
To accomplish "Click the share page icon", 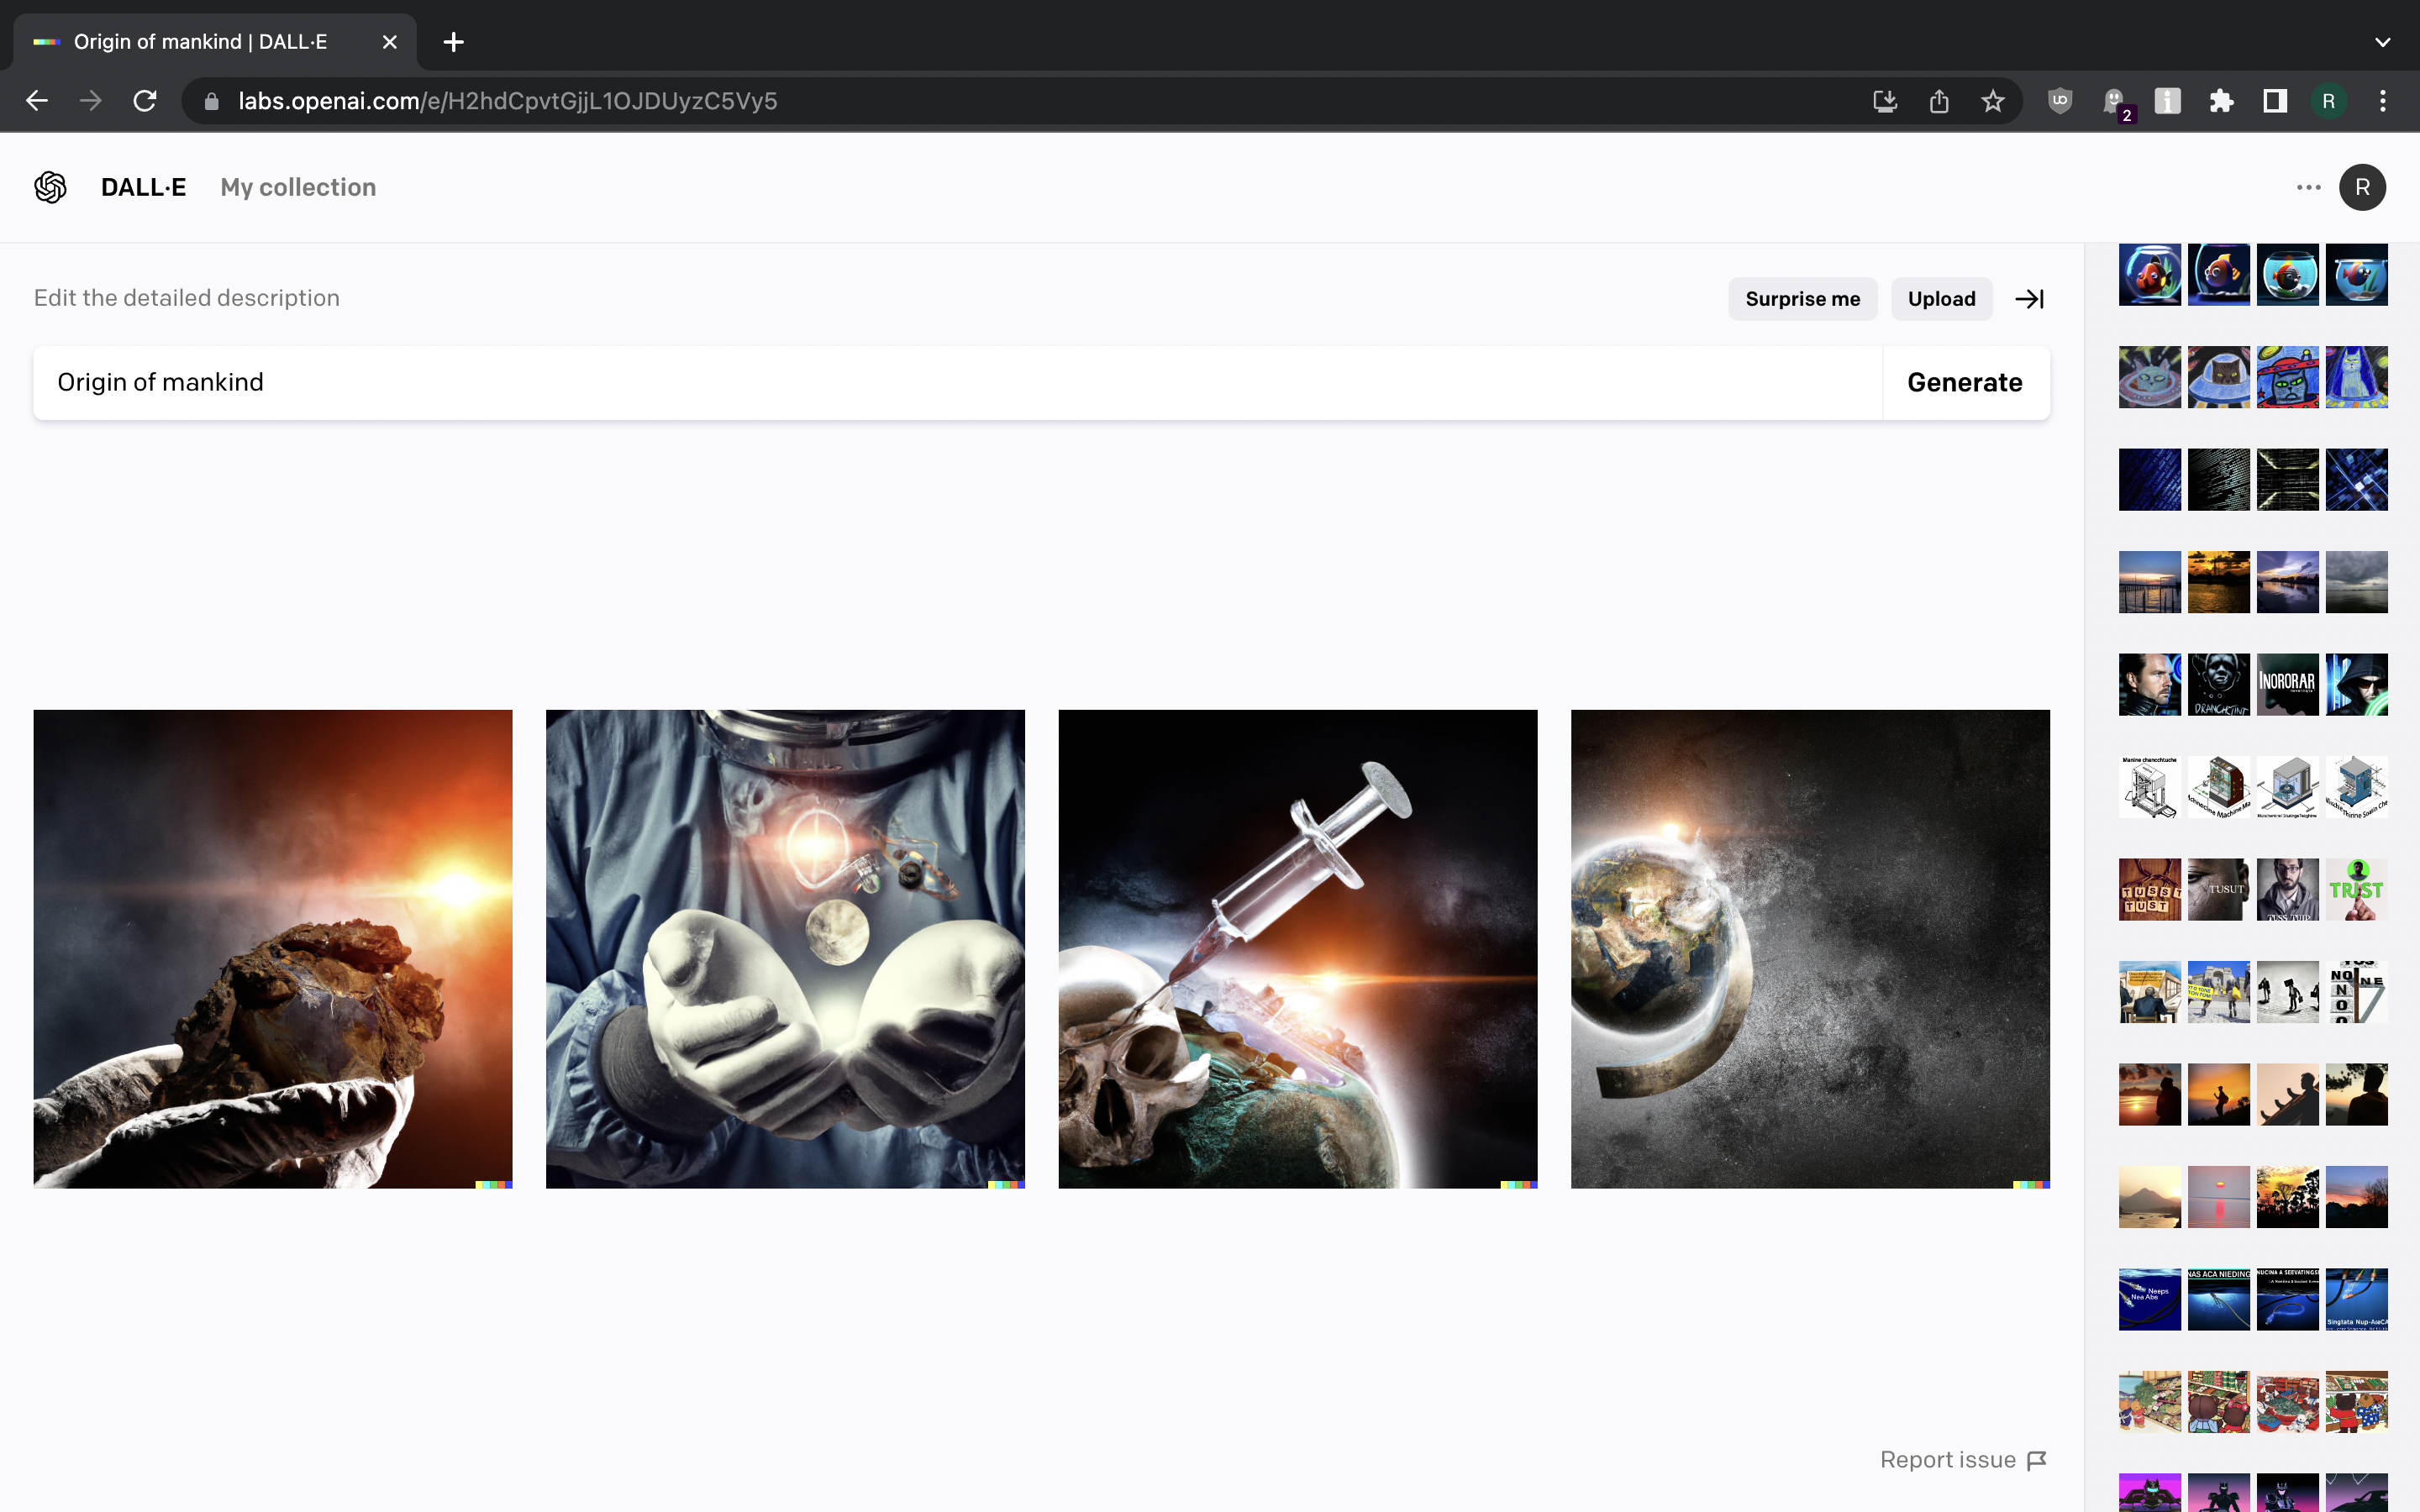I will 1939,101.
